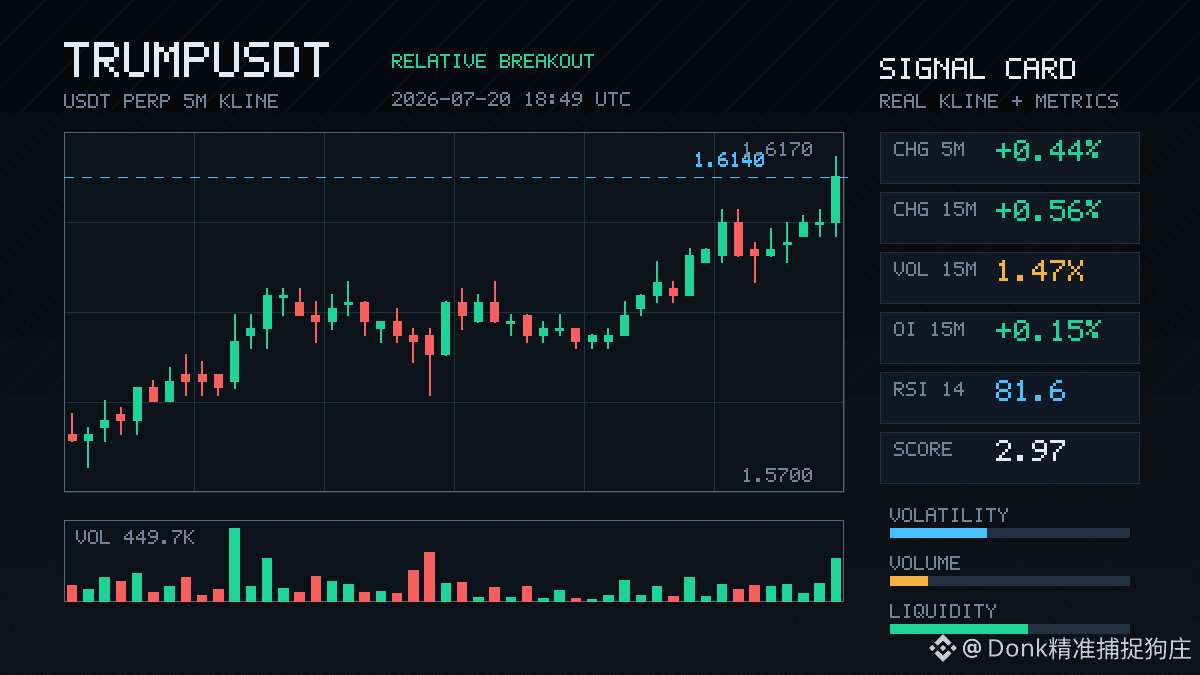This screenshot has width=1200, height=675.
Task: Select the REAL KLINE + METRICS caption
Action: (999, 101)
